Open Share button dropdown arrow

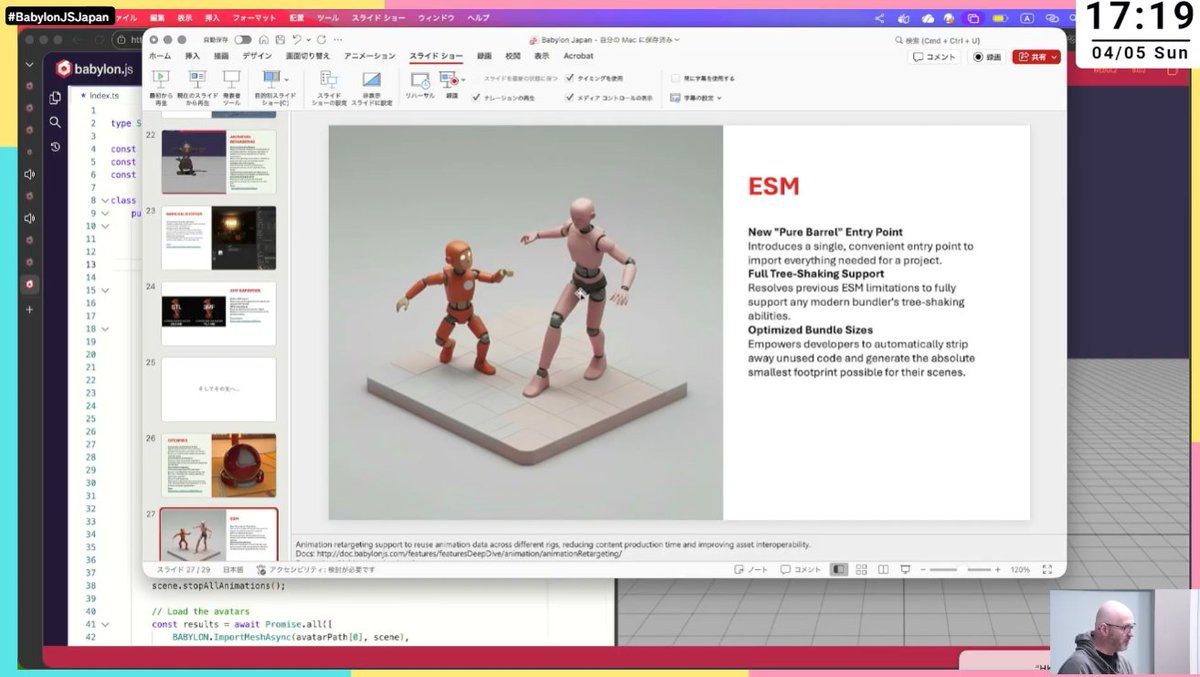[x=1056, y=57]
